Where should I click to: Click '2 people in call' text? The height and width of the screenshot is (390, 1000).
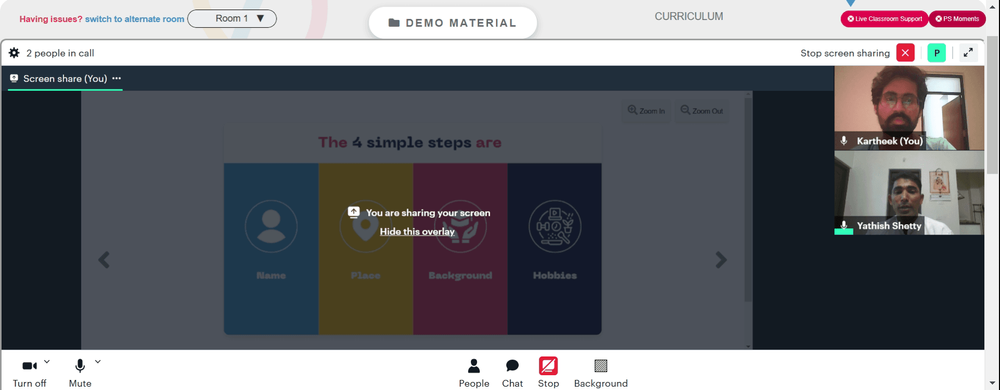[60, 54]
